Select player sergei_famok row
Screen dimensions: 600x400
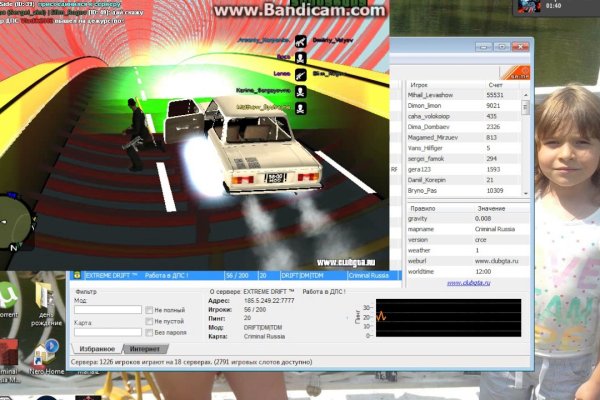point(464,158)
